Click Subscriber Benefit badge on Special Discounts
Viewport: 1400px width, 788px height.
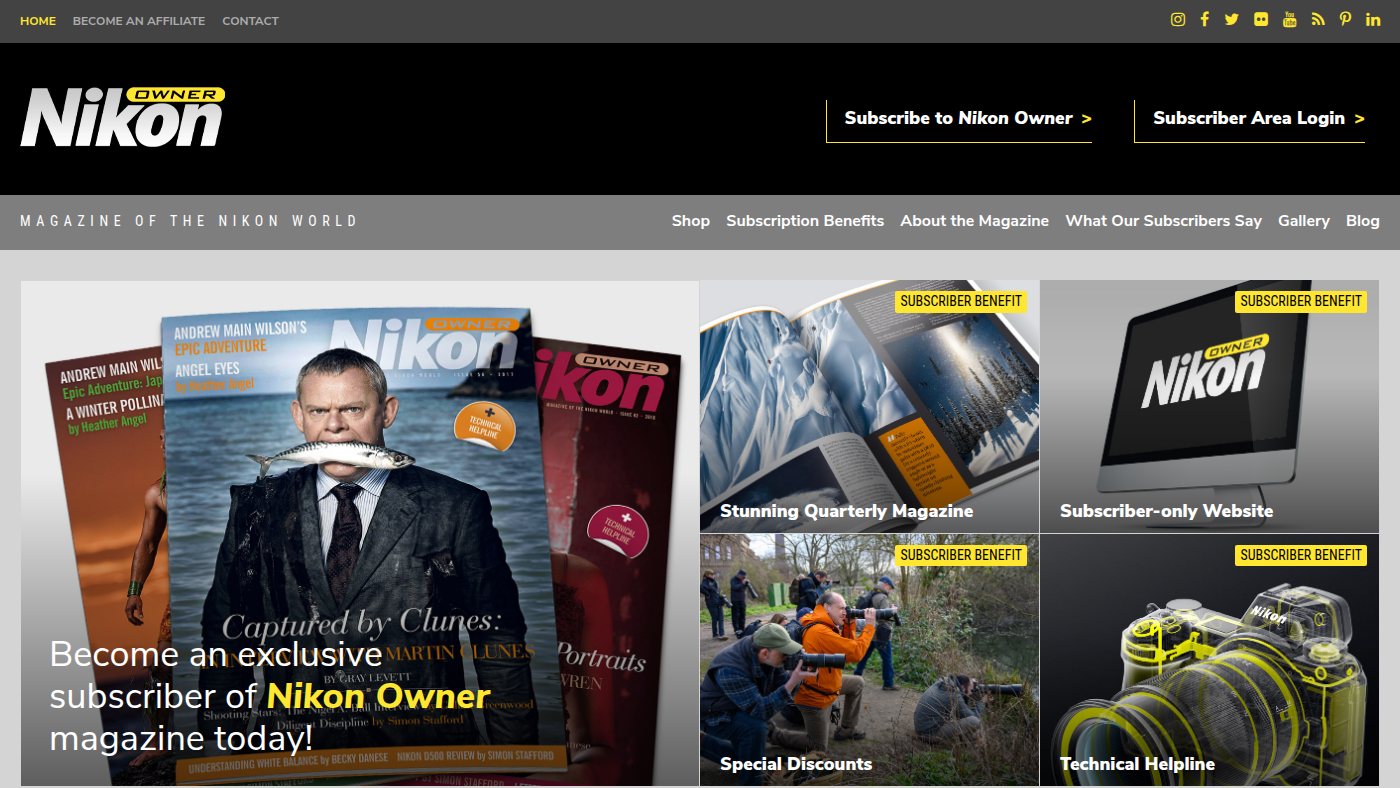961,555
